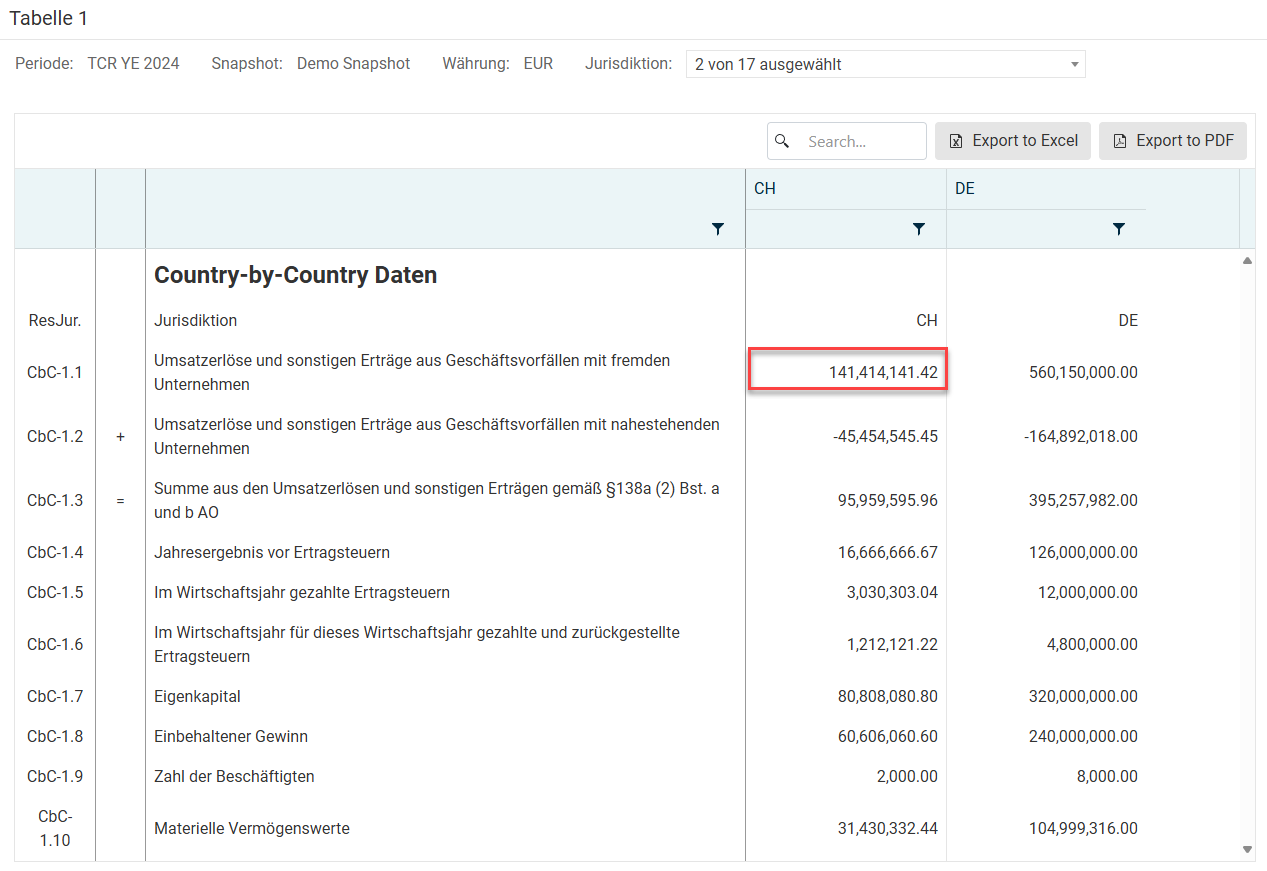Click the PDF file icon on export button
1267x871 pixels.
(x=1120, y=141)
